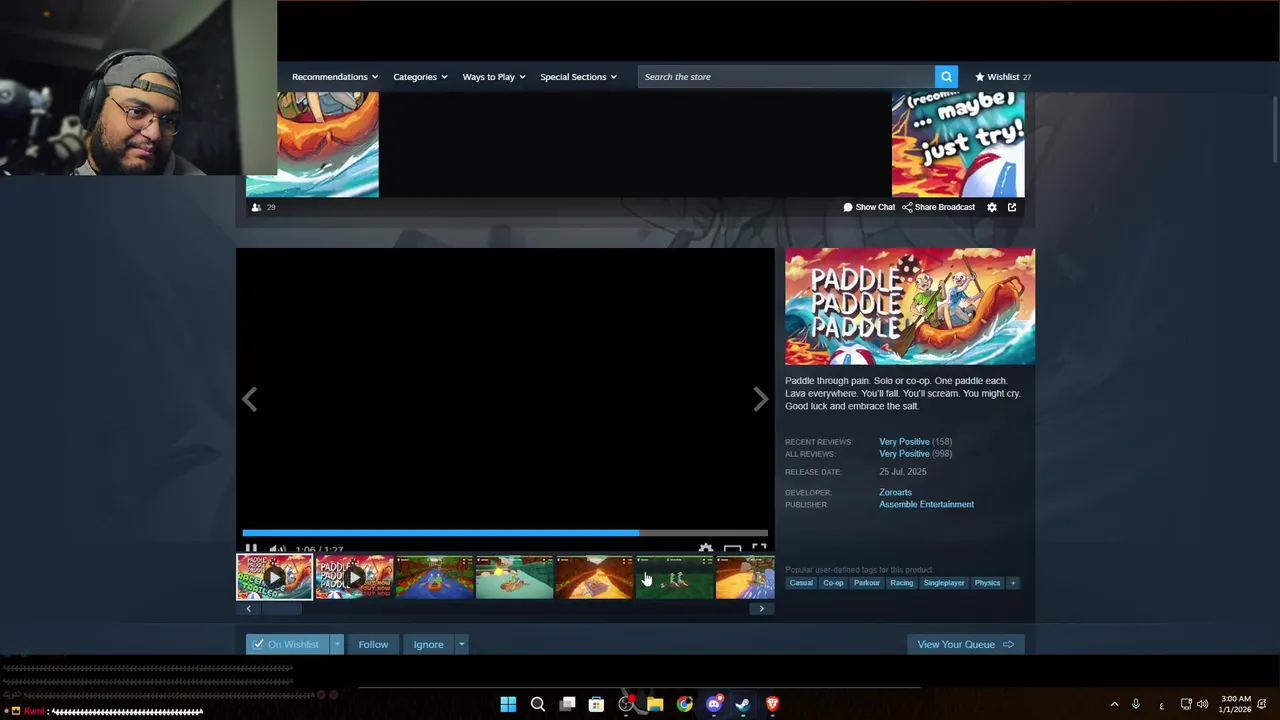Image resolution: width=1280 pixels, height=720 pixels.
Task: Click the Show Chat speech bubble
Action: point(869,207)
